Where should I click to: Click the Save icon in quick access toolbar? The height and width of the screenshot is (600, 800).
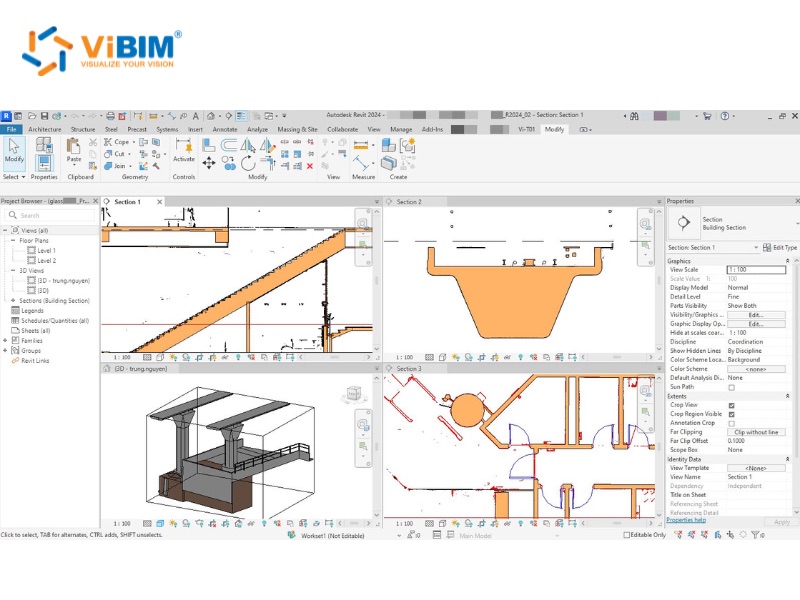[44, 116]
